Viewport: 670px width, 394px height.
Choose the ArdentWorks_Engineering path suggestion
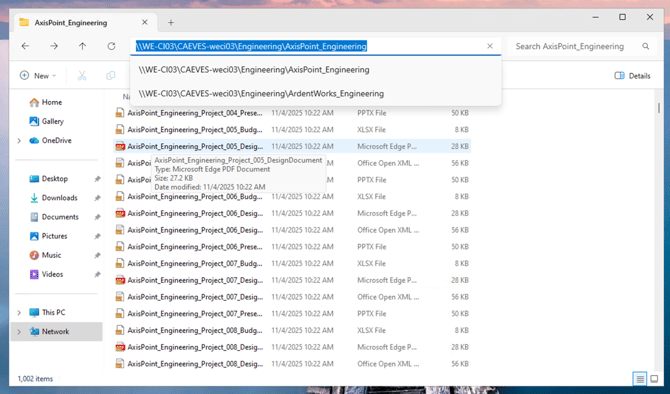click(315, 94)
